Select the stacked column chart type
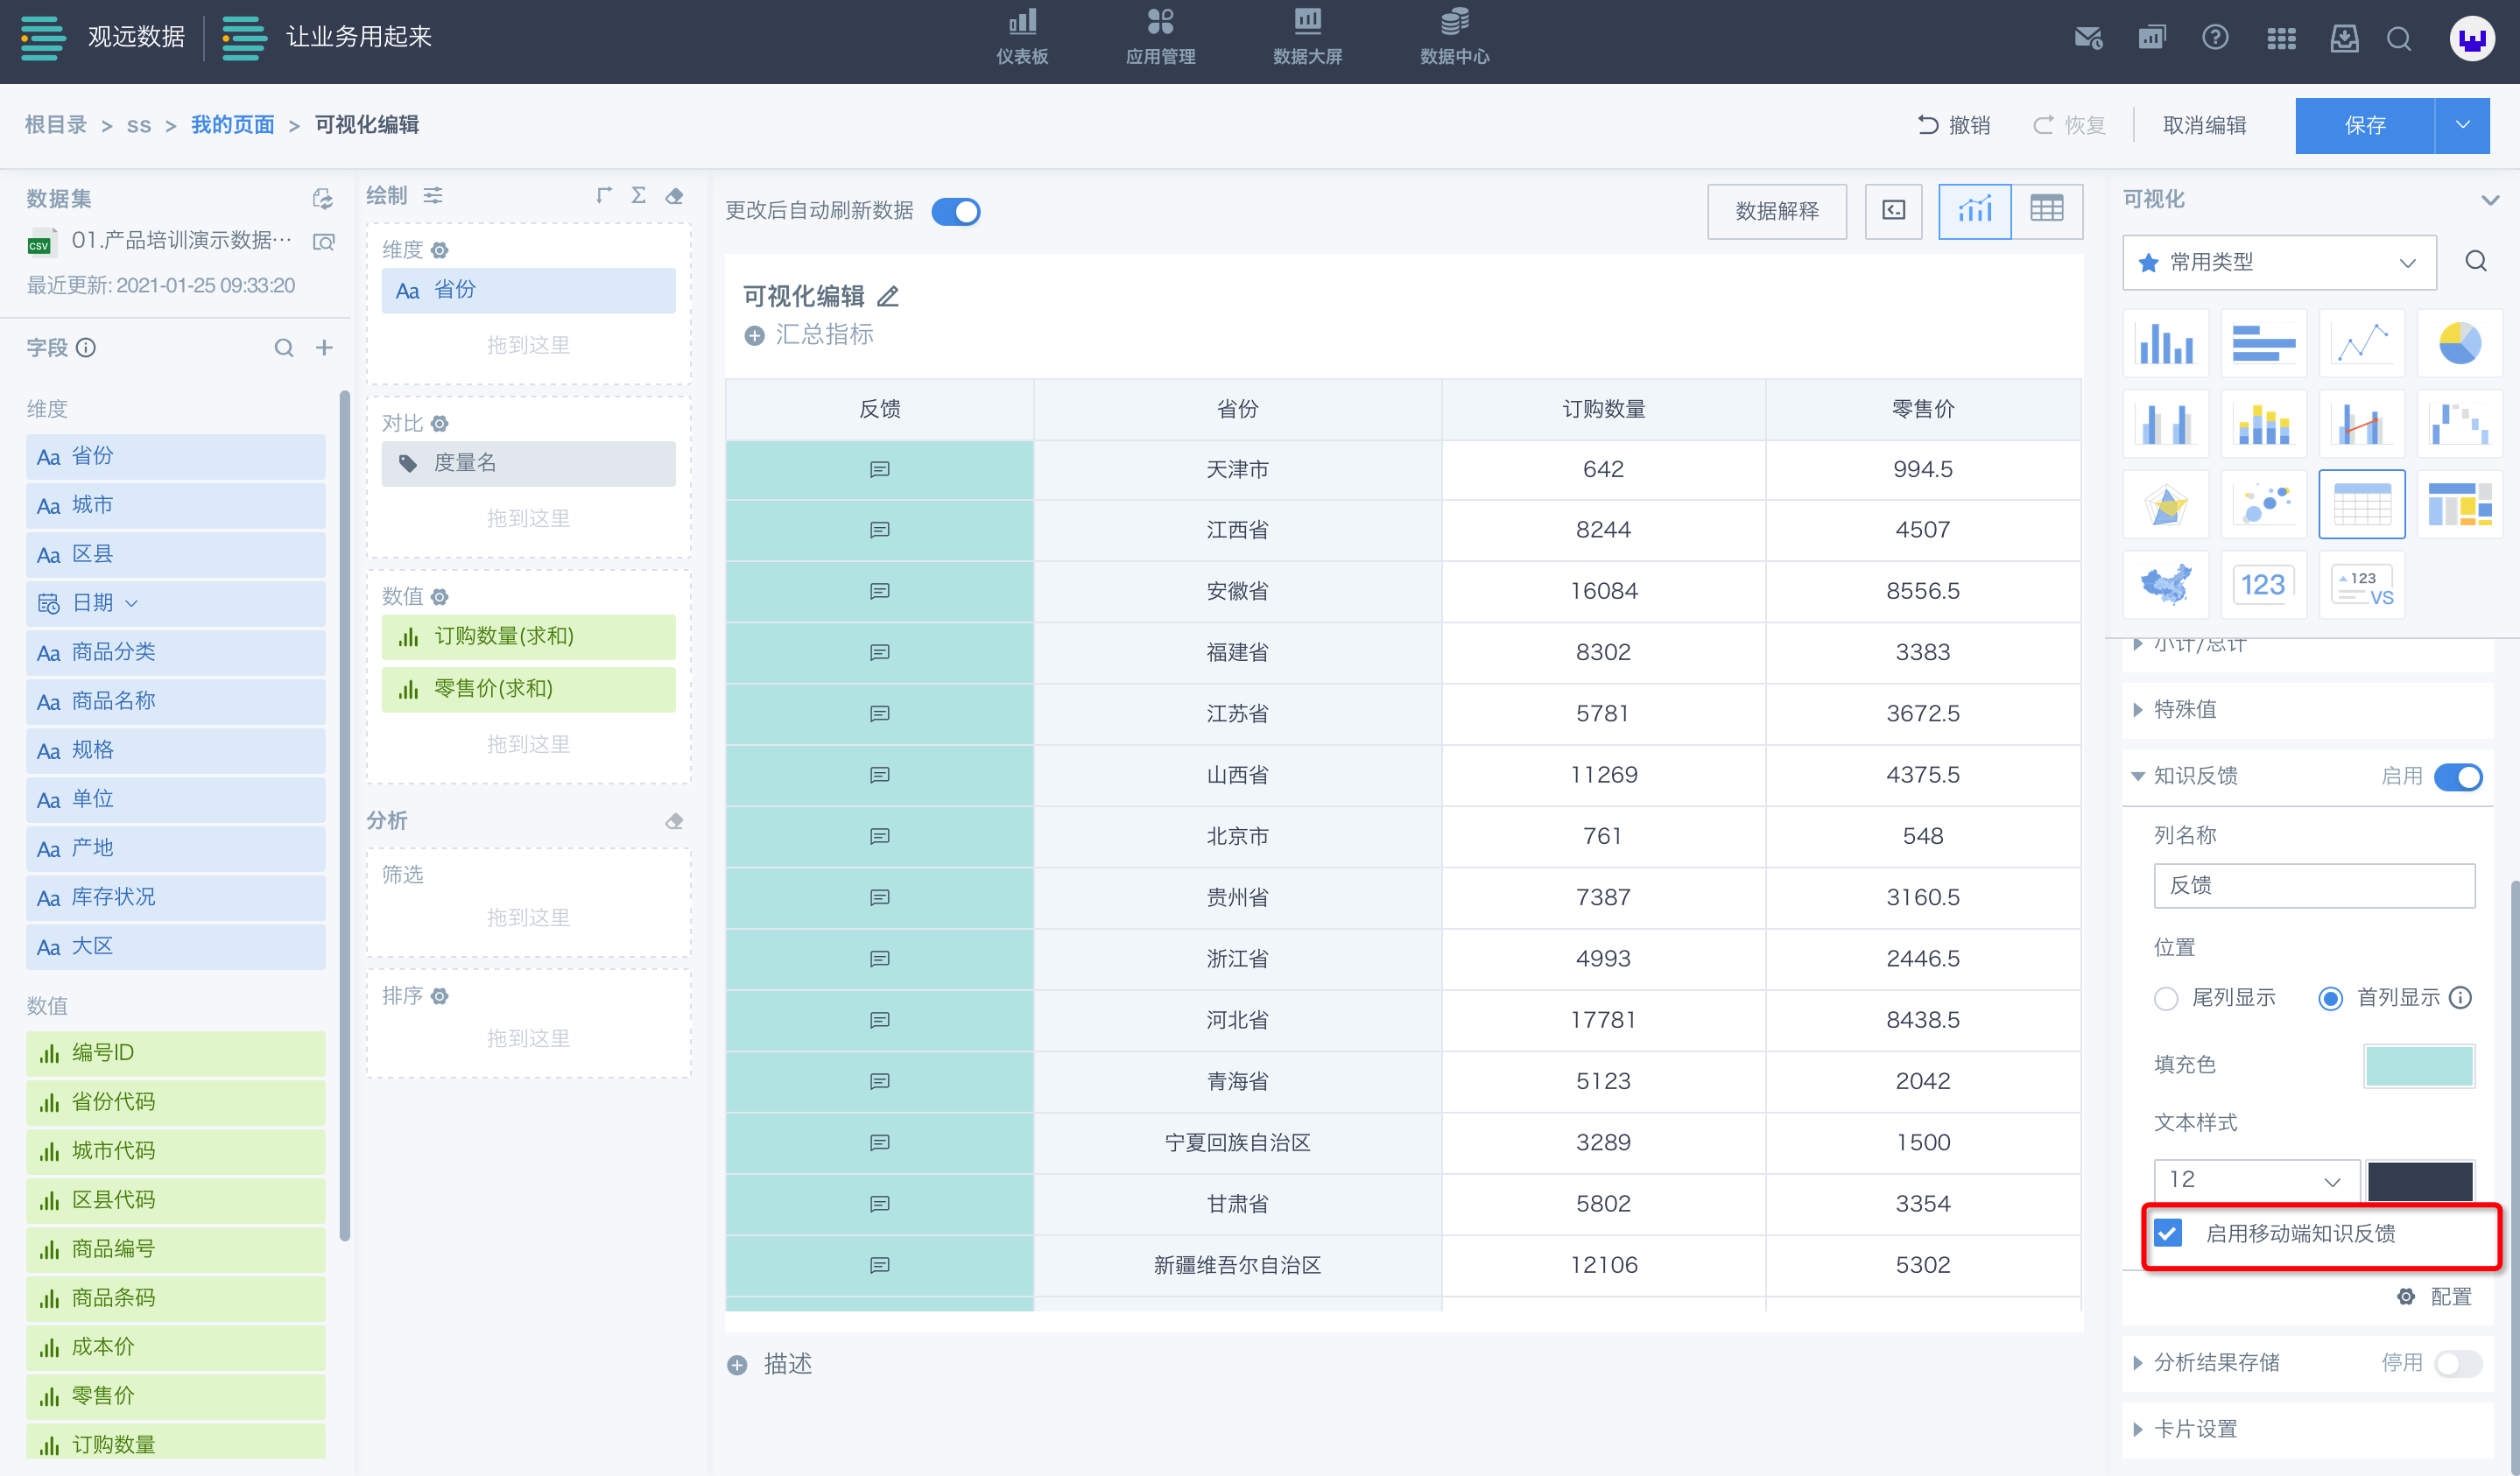The width and height of the screenshot is (2520, 1476). coord(2264,424)
